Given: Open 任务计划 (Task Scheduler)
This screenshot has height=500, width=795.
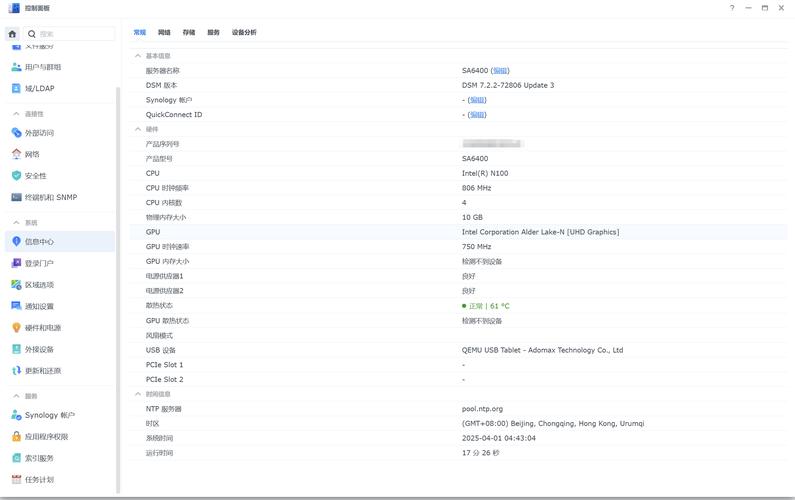Looking at the screenshot, I should [x=39, y=480].
